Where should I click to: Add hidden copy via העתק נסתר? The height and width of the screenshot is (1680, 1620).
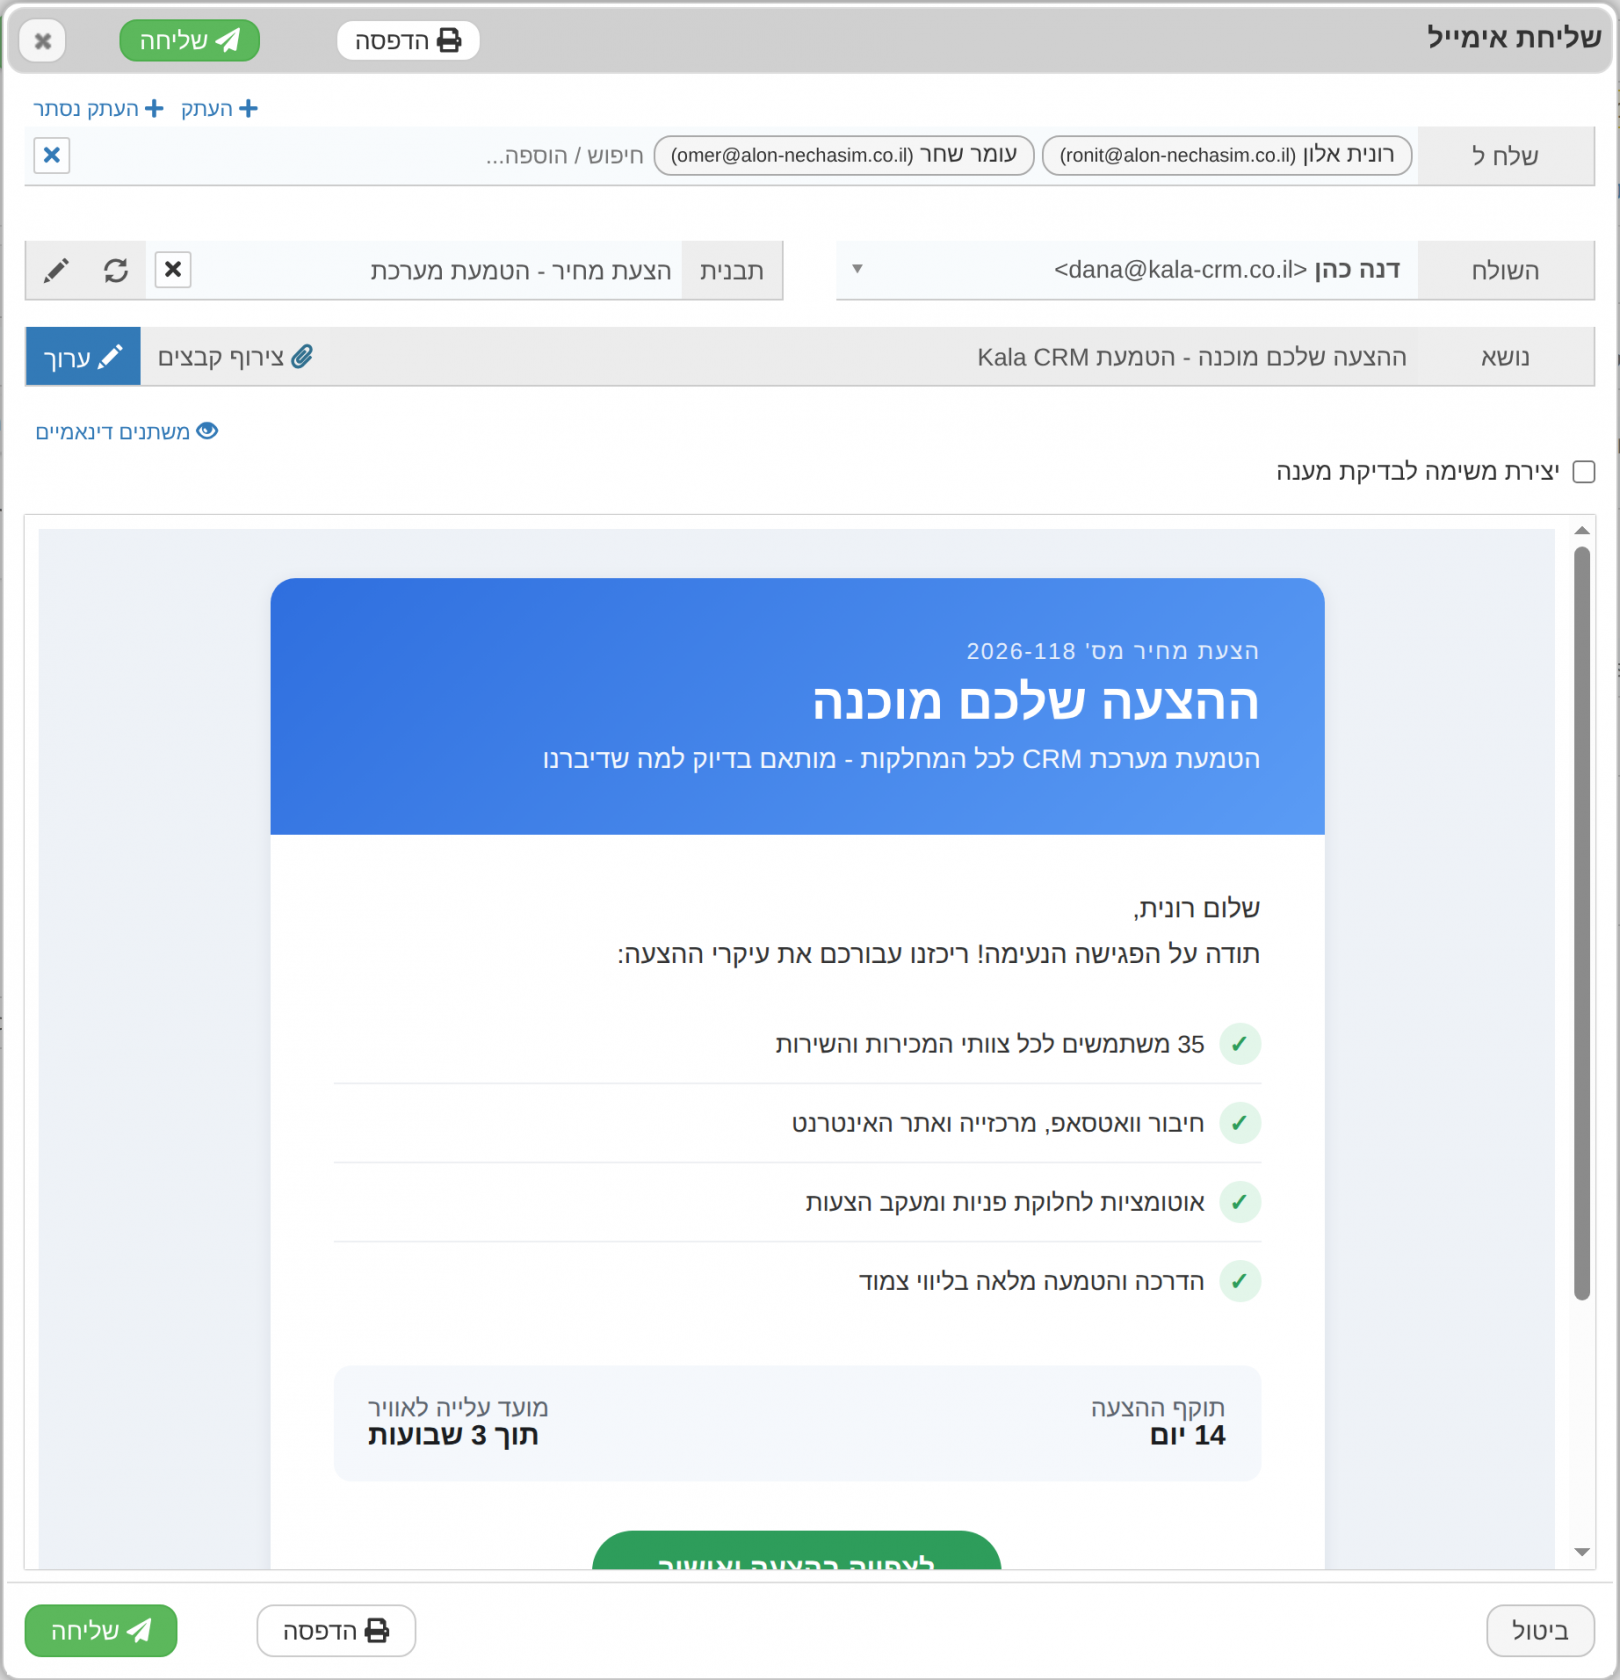(98, 108)
